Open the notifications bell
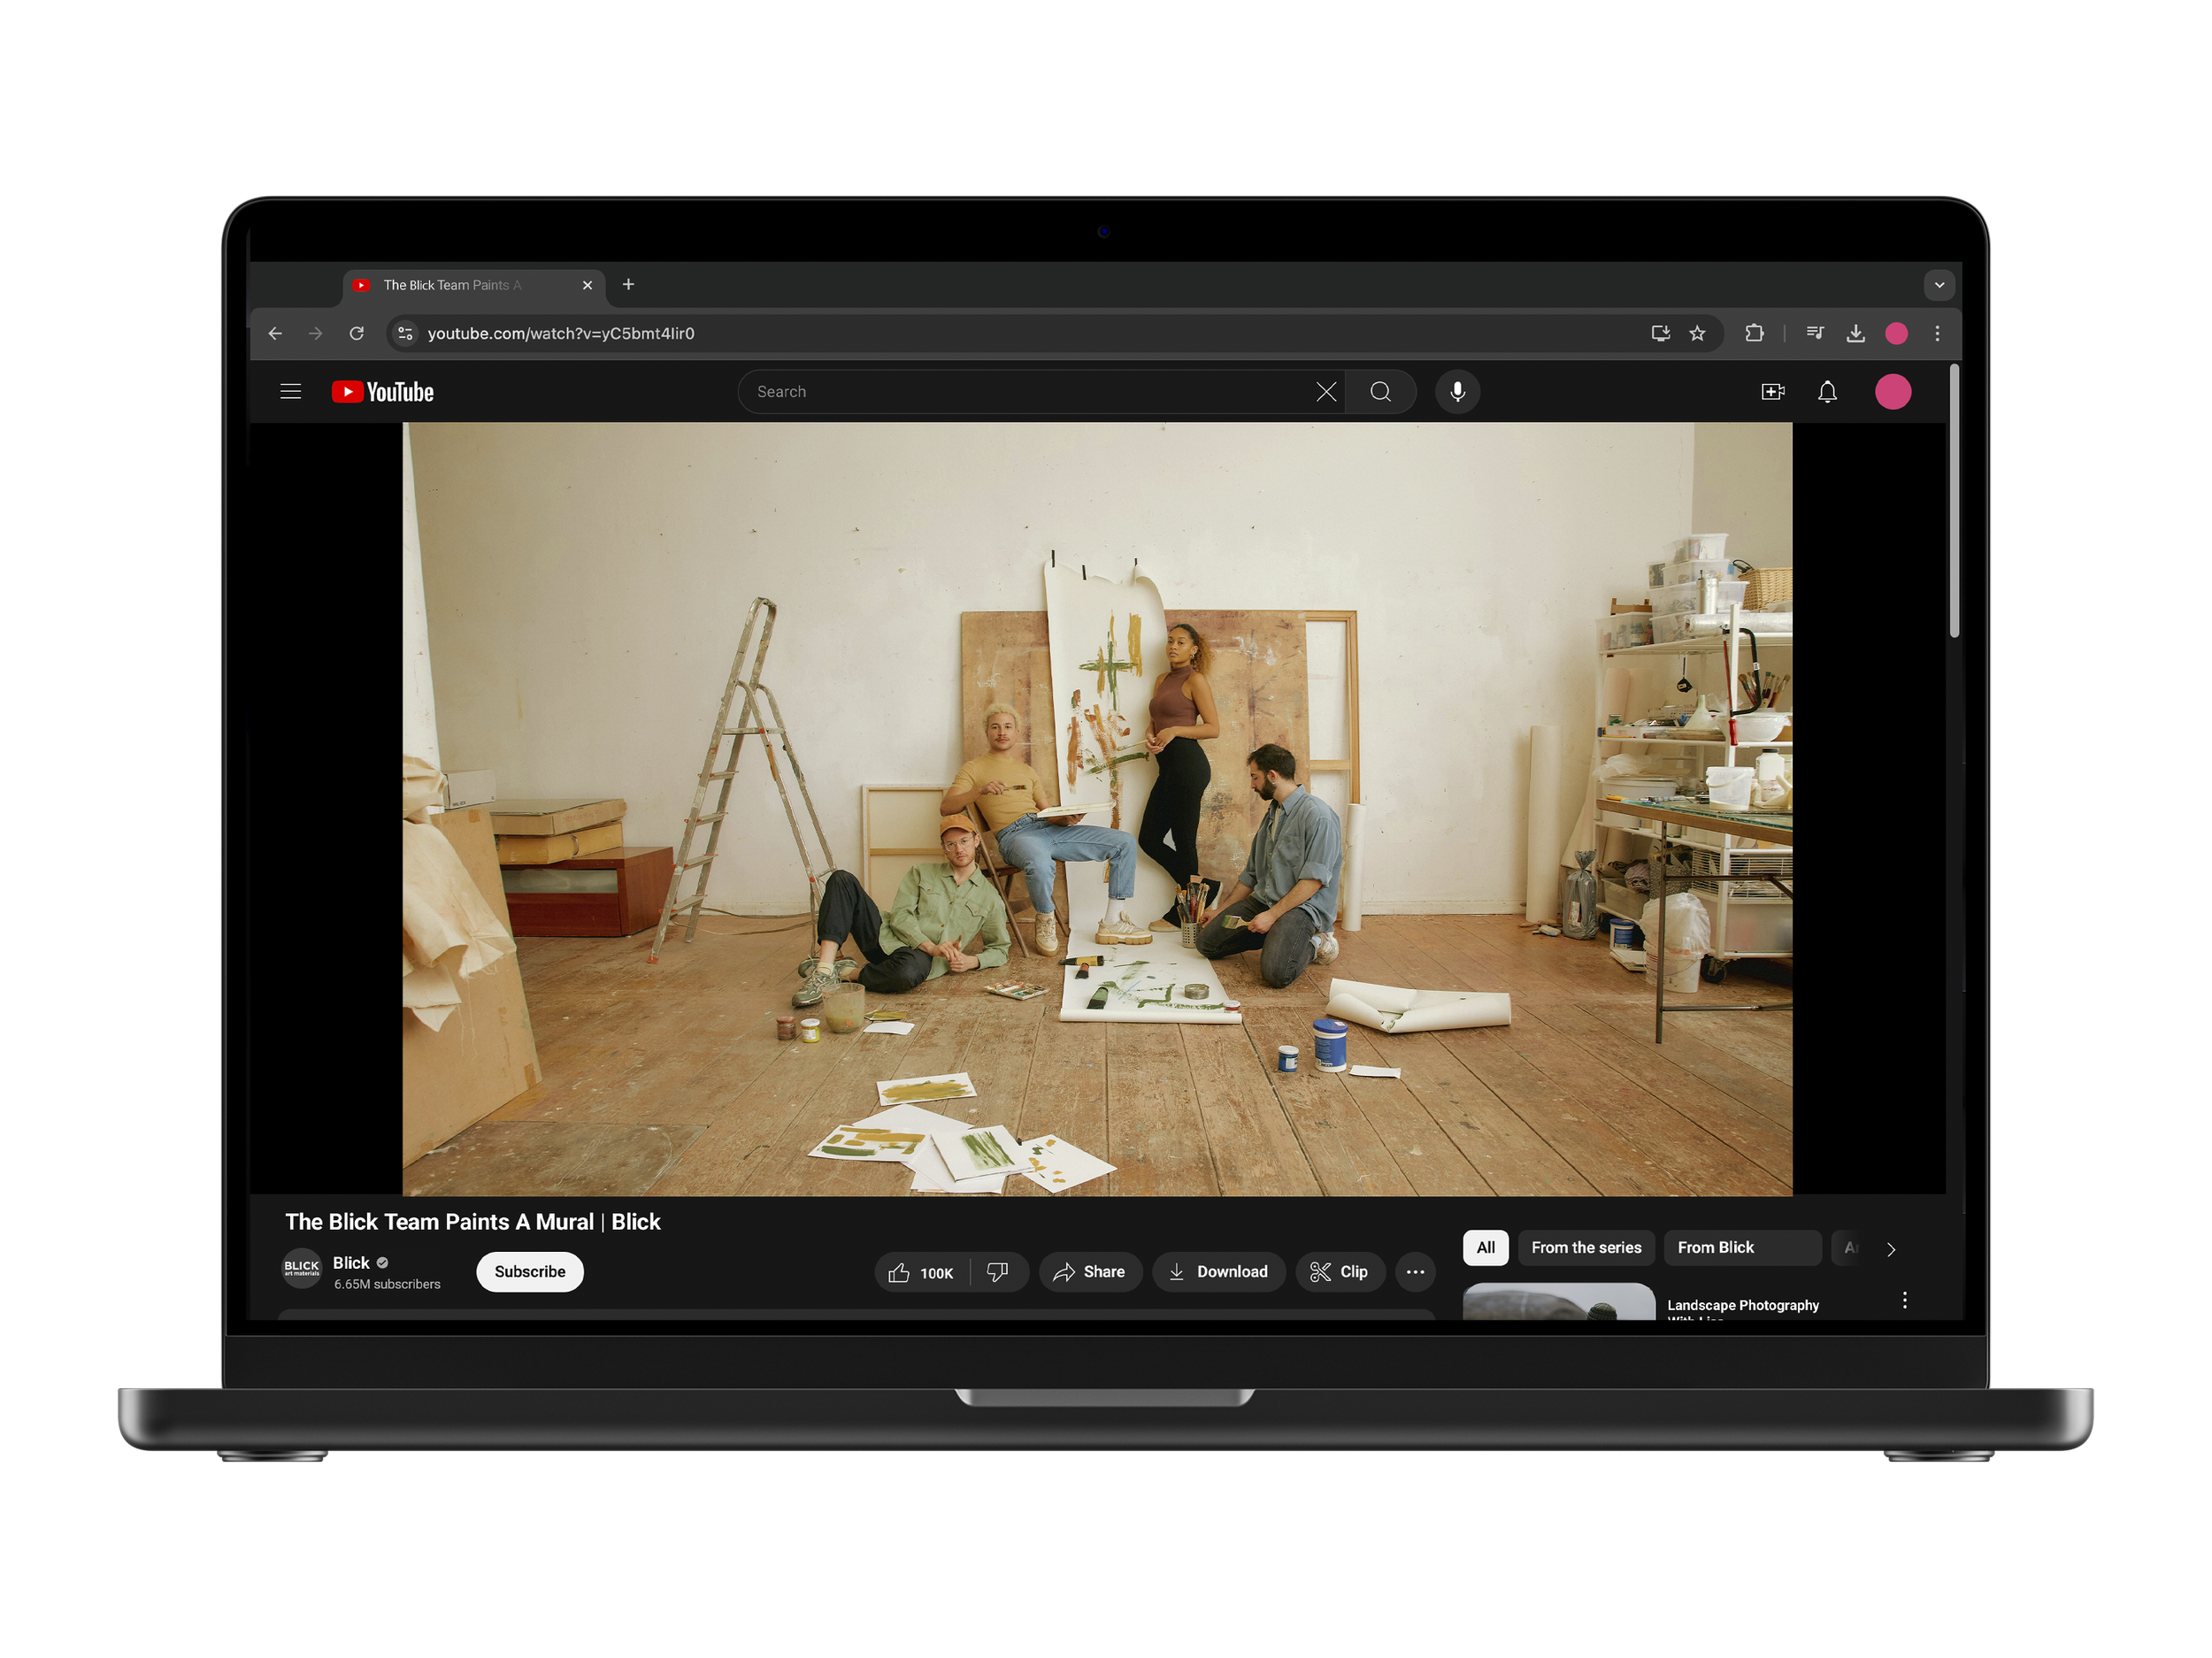Viewport: 2212px width, 1658px height. (x=1827, y=391)
